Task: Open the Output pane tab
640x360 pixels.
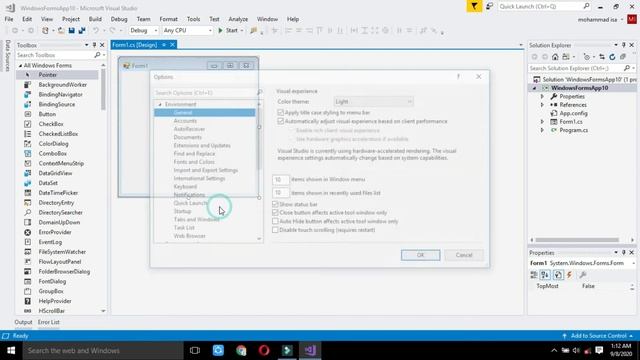Action: 23,322
